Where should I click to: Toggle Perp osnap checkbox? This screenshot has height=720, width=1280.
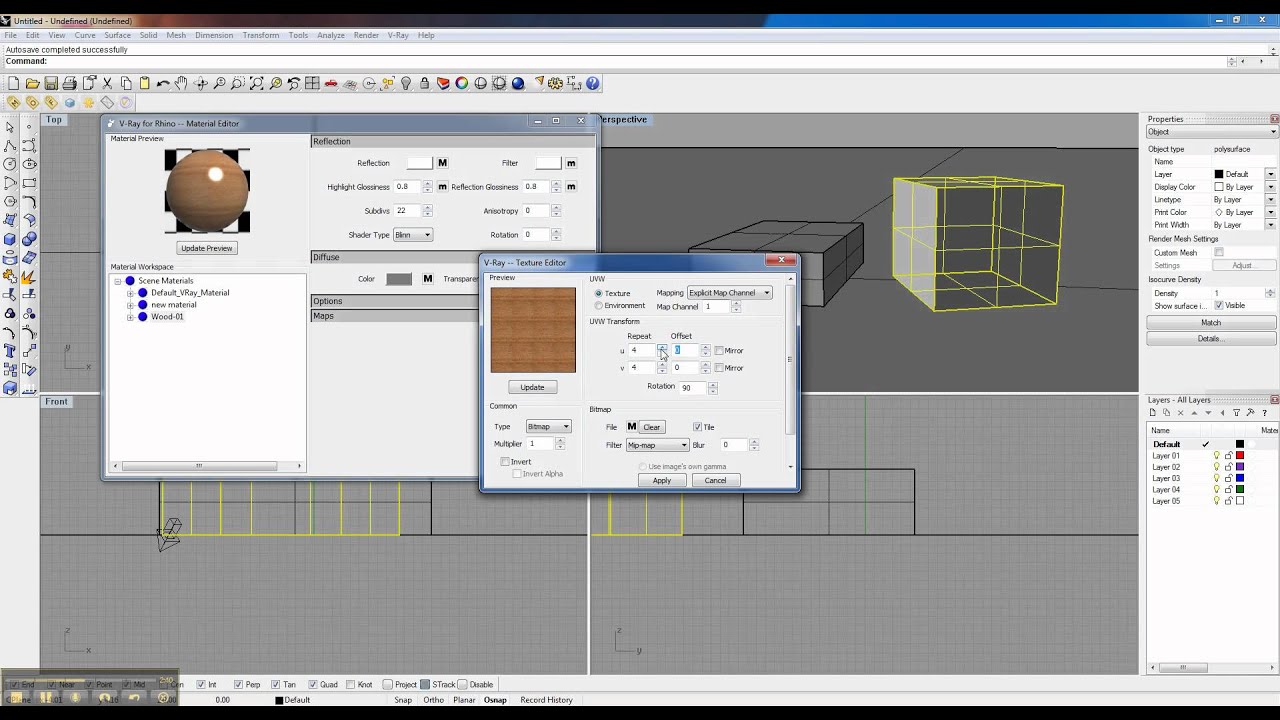[238, 685]
